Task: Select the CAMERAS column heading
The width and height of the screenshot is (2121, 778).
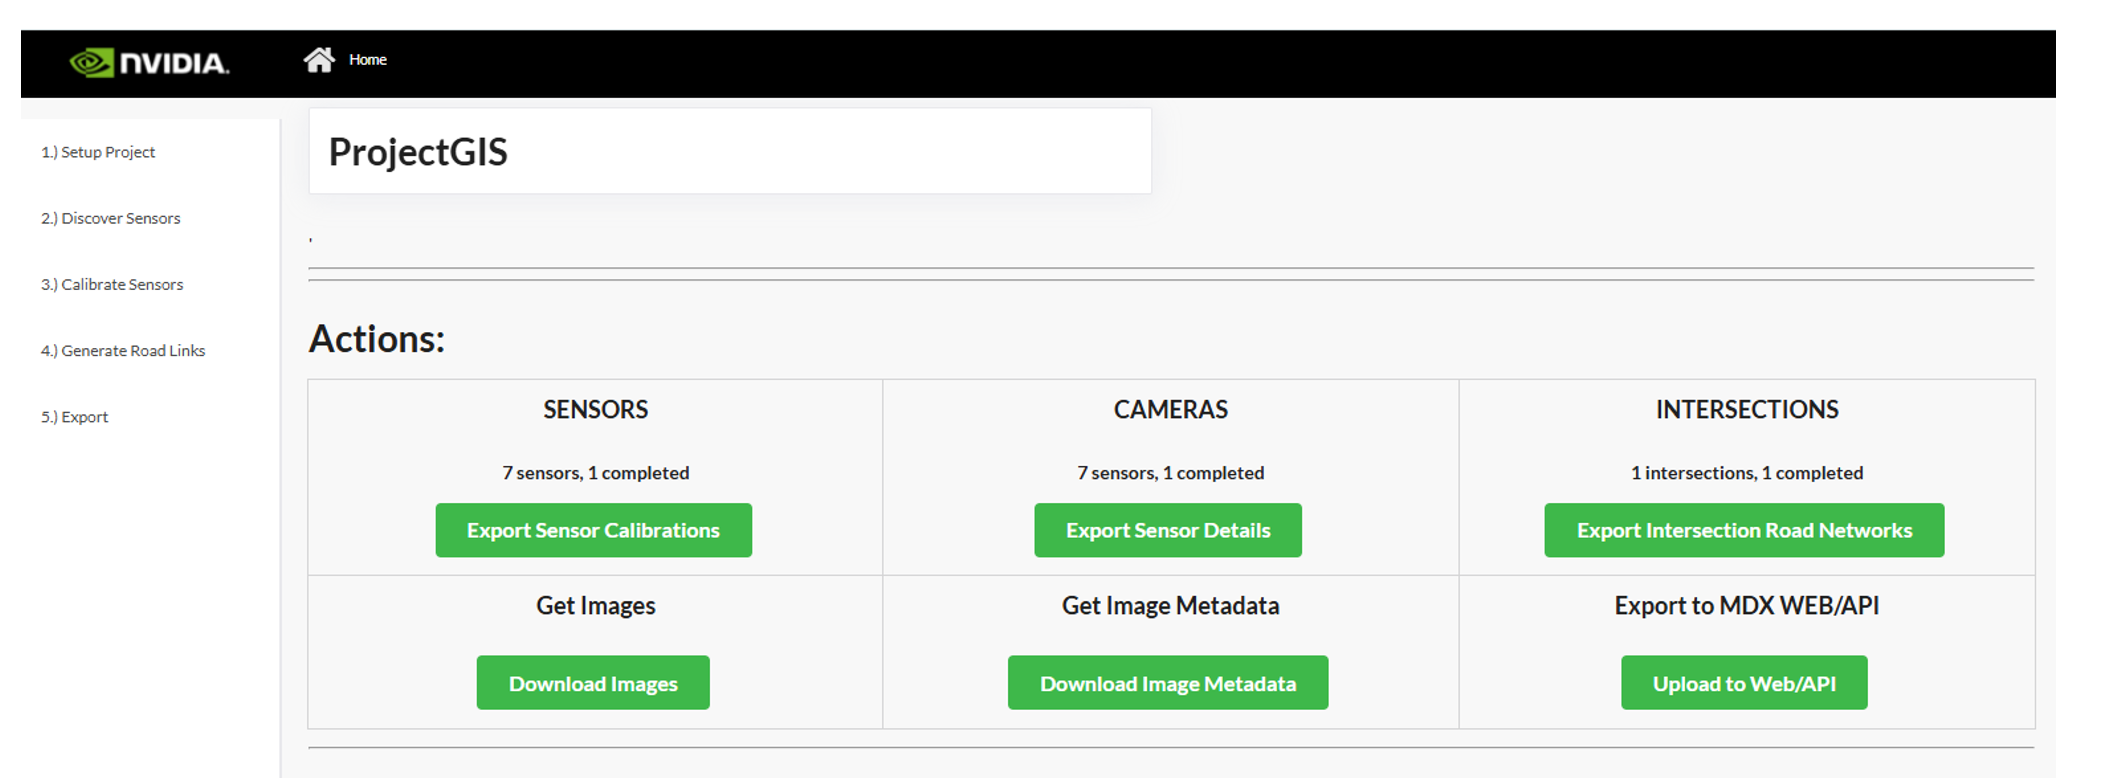Action: [1170, 409]
